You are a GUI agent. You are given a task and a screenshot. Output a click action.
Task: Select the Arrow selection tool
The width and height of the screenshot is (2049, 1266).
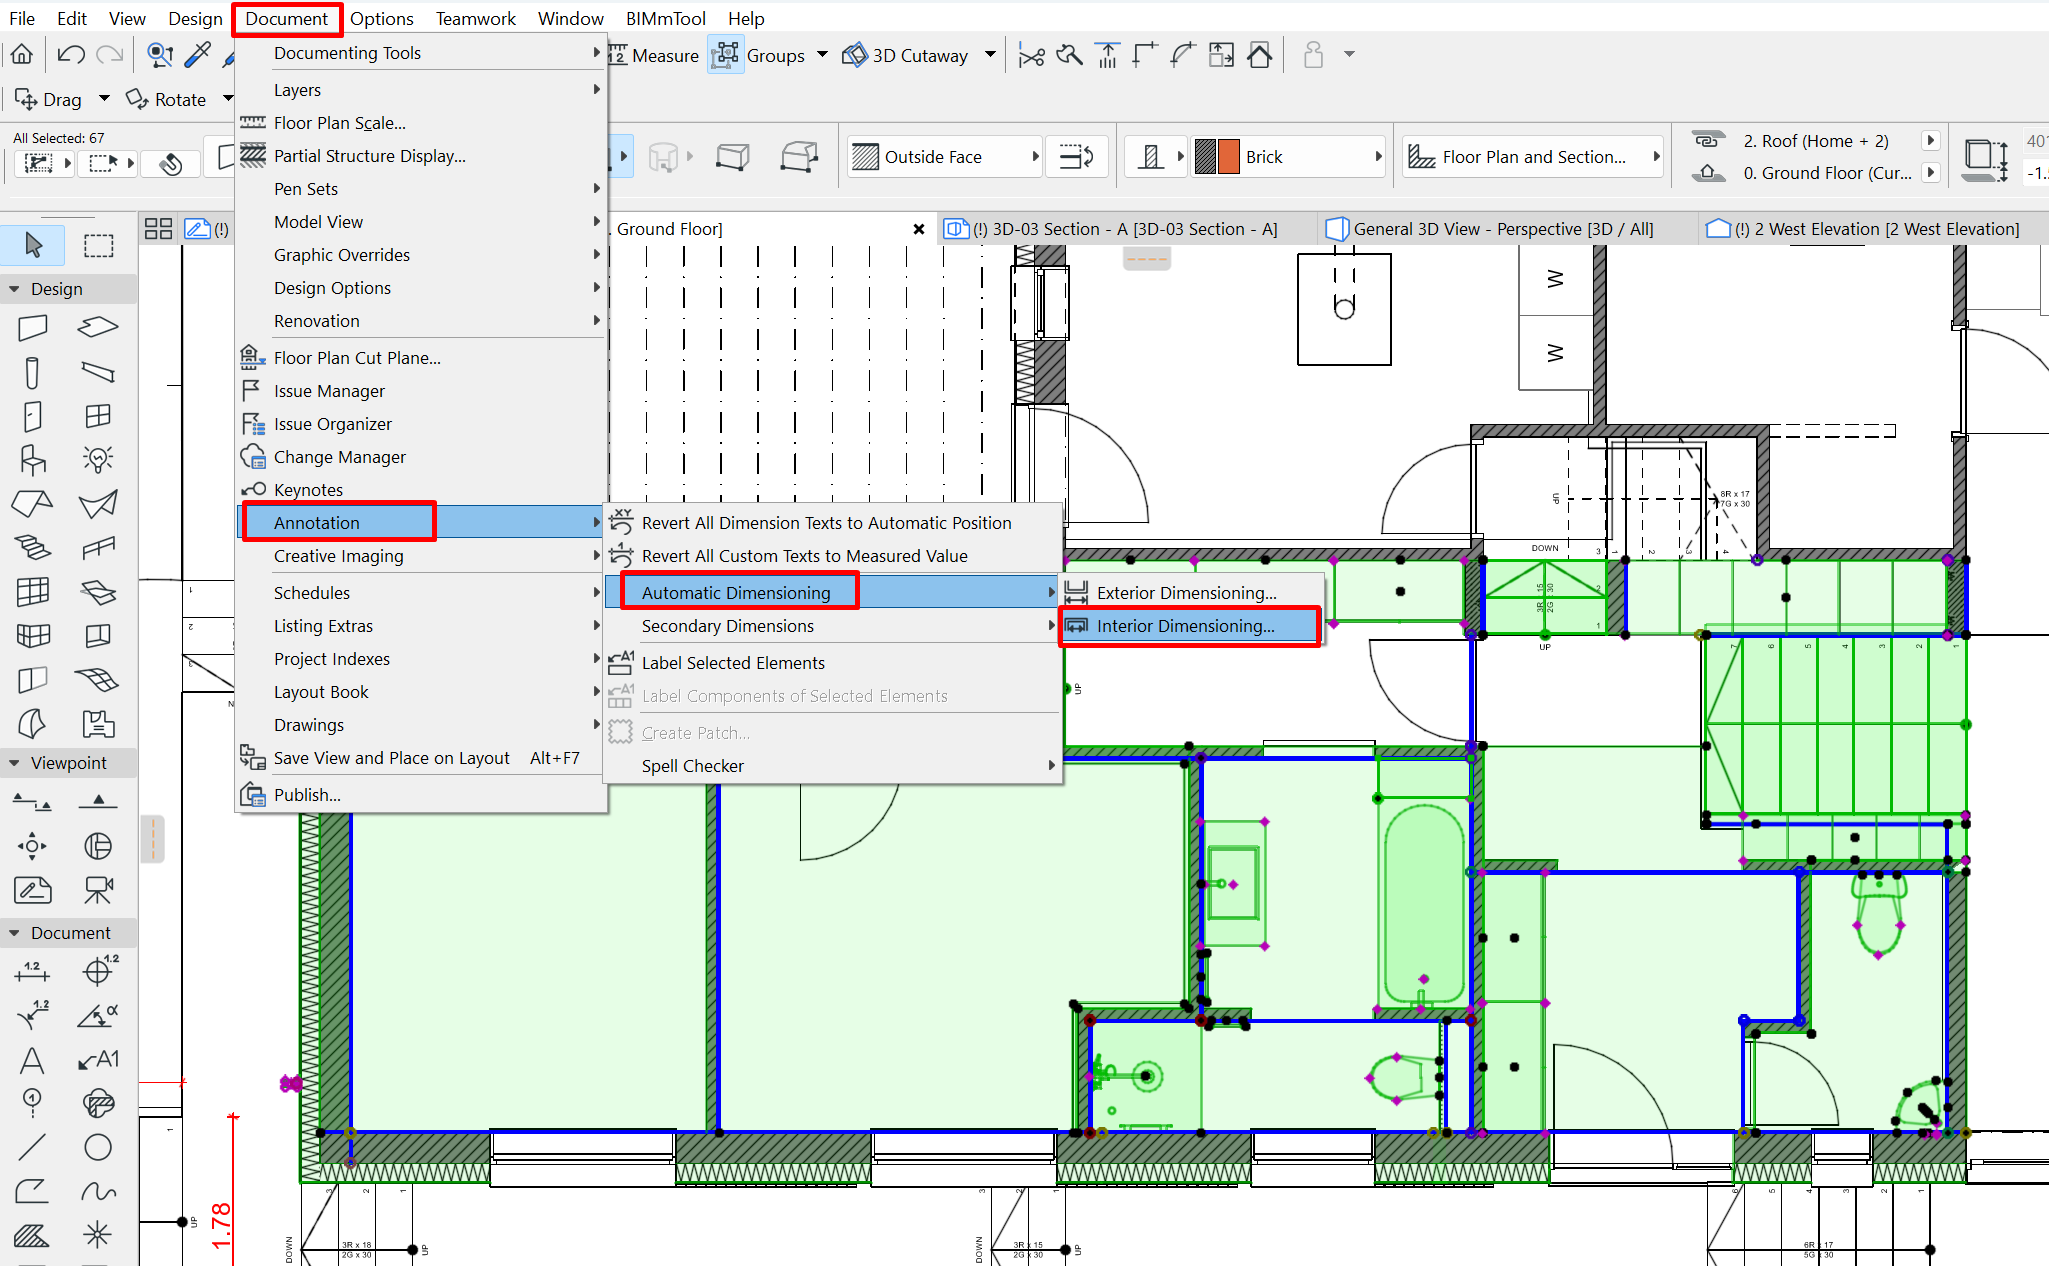click(x=33, y=244)
